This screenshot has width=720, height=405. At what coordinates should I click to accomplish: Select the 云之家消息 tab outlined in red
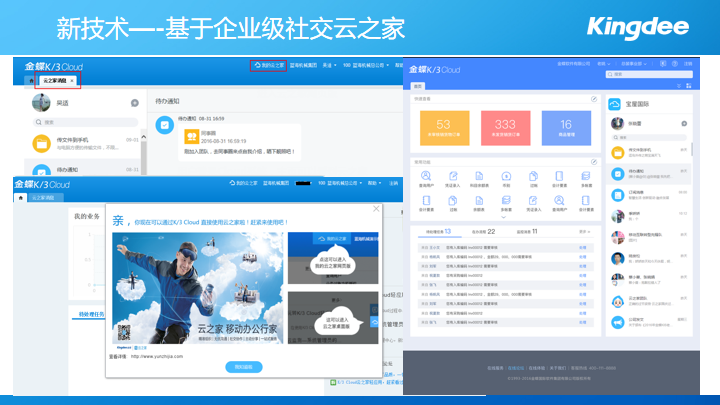click(55, 81)
